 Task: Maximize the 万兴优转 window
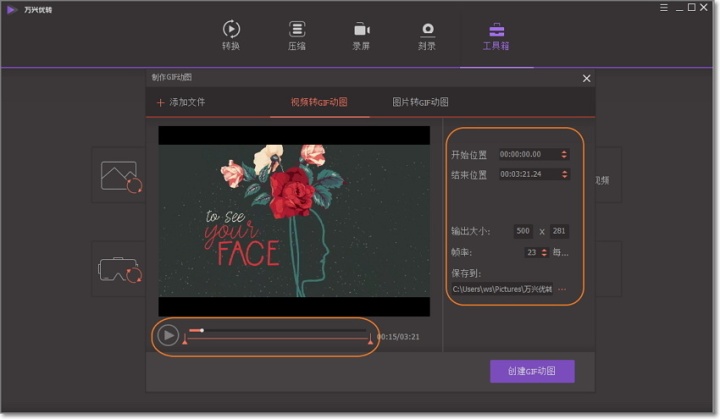pyautogui.click(x=692, y=7)
